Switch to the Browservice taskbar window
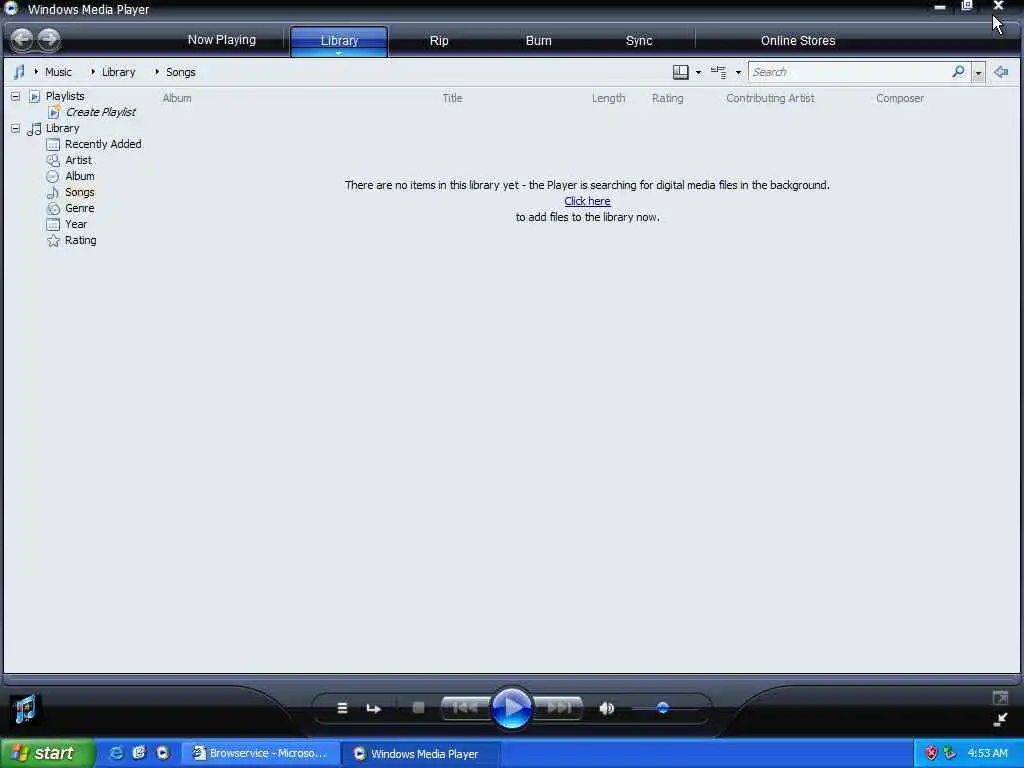 coord(260,753)
